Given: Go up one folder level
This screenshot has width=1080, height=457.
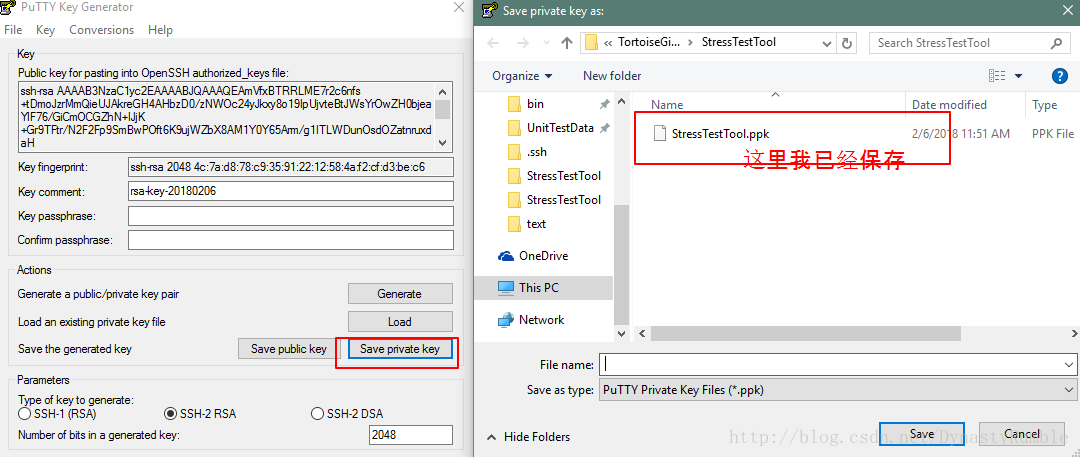Looking at the screenshot, I should pos(567,43).
